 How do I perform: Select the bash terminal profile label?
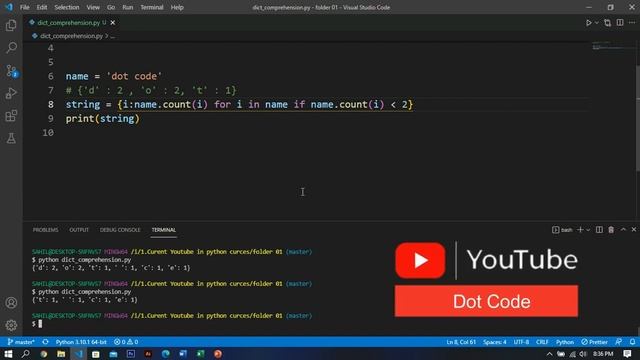562,230
